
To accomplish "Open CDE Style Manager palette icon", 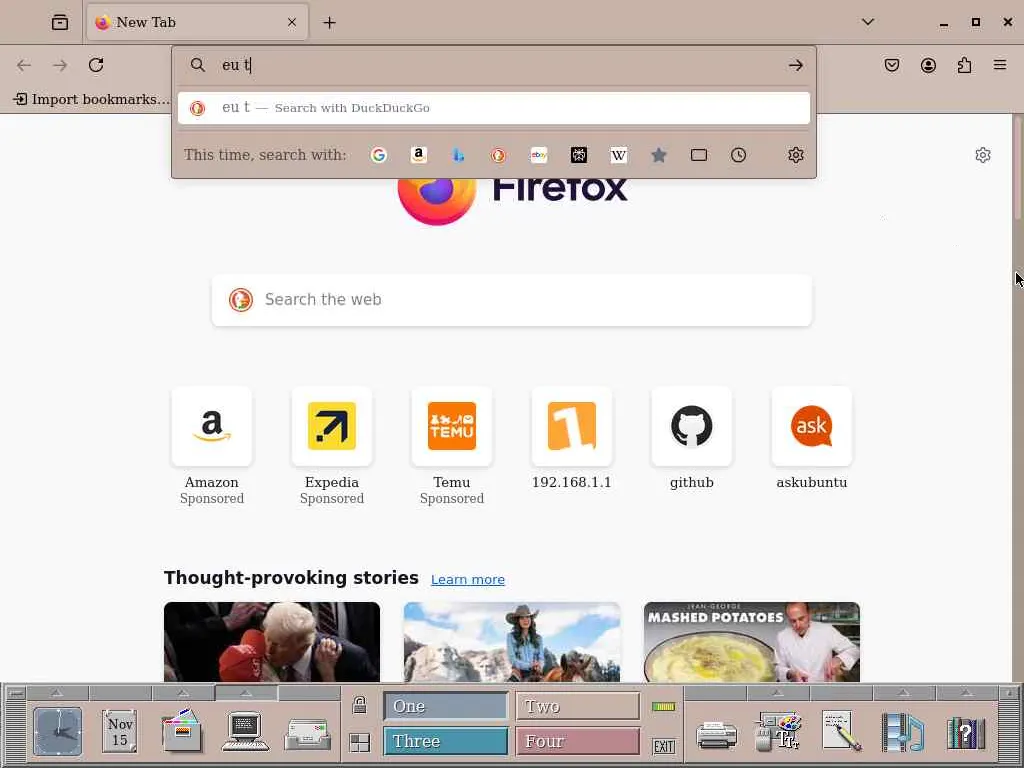I will coord(778,731).
